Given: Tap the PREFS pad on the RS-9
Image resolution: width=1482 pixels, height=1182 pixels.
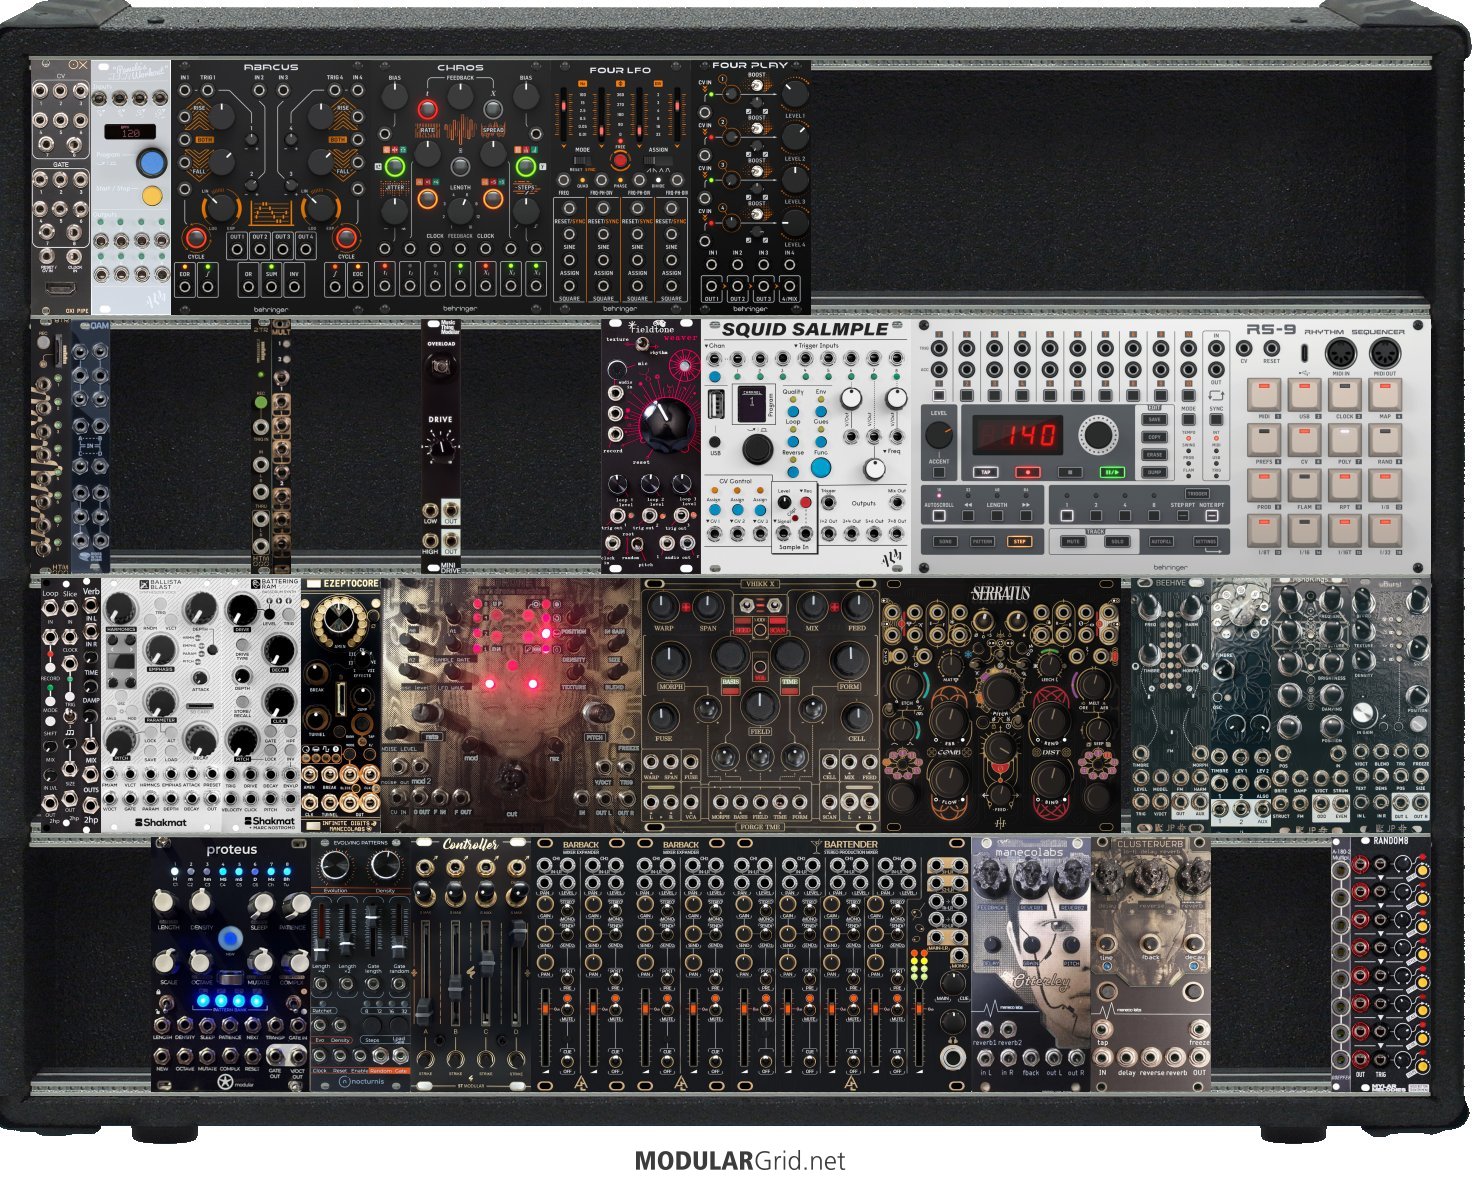Looking at the screenshot, I should click(1265, 441).
